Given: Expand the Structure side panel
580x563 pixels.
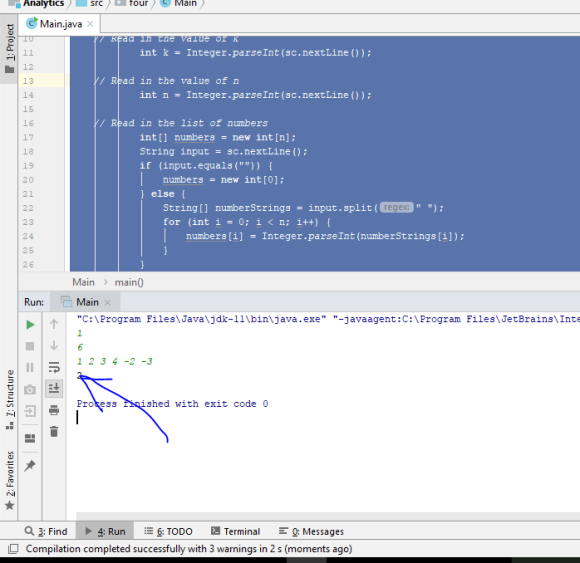Looking at the screenshot, I should (10, 399).
